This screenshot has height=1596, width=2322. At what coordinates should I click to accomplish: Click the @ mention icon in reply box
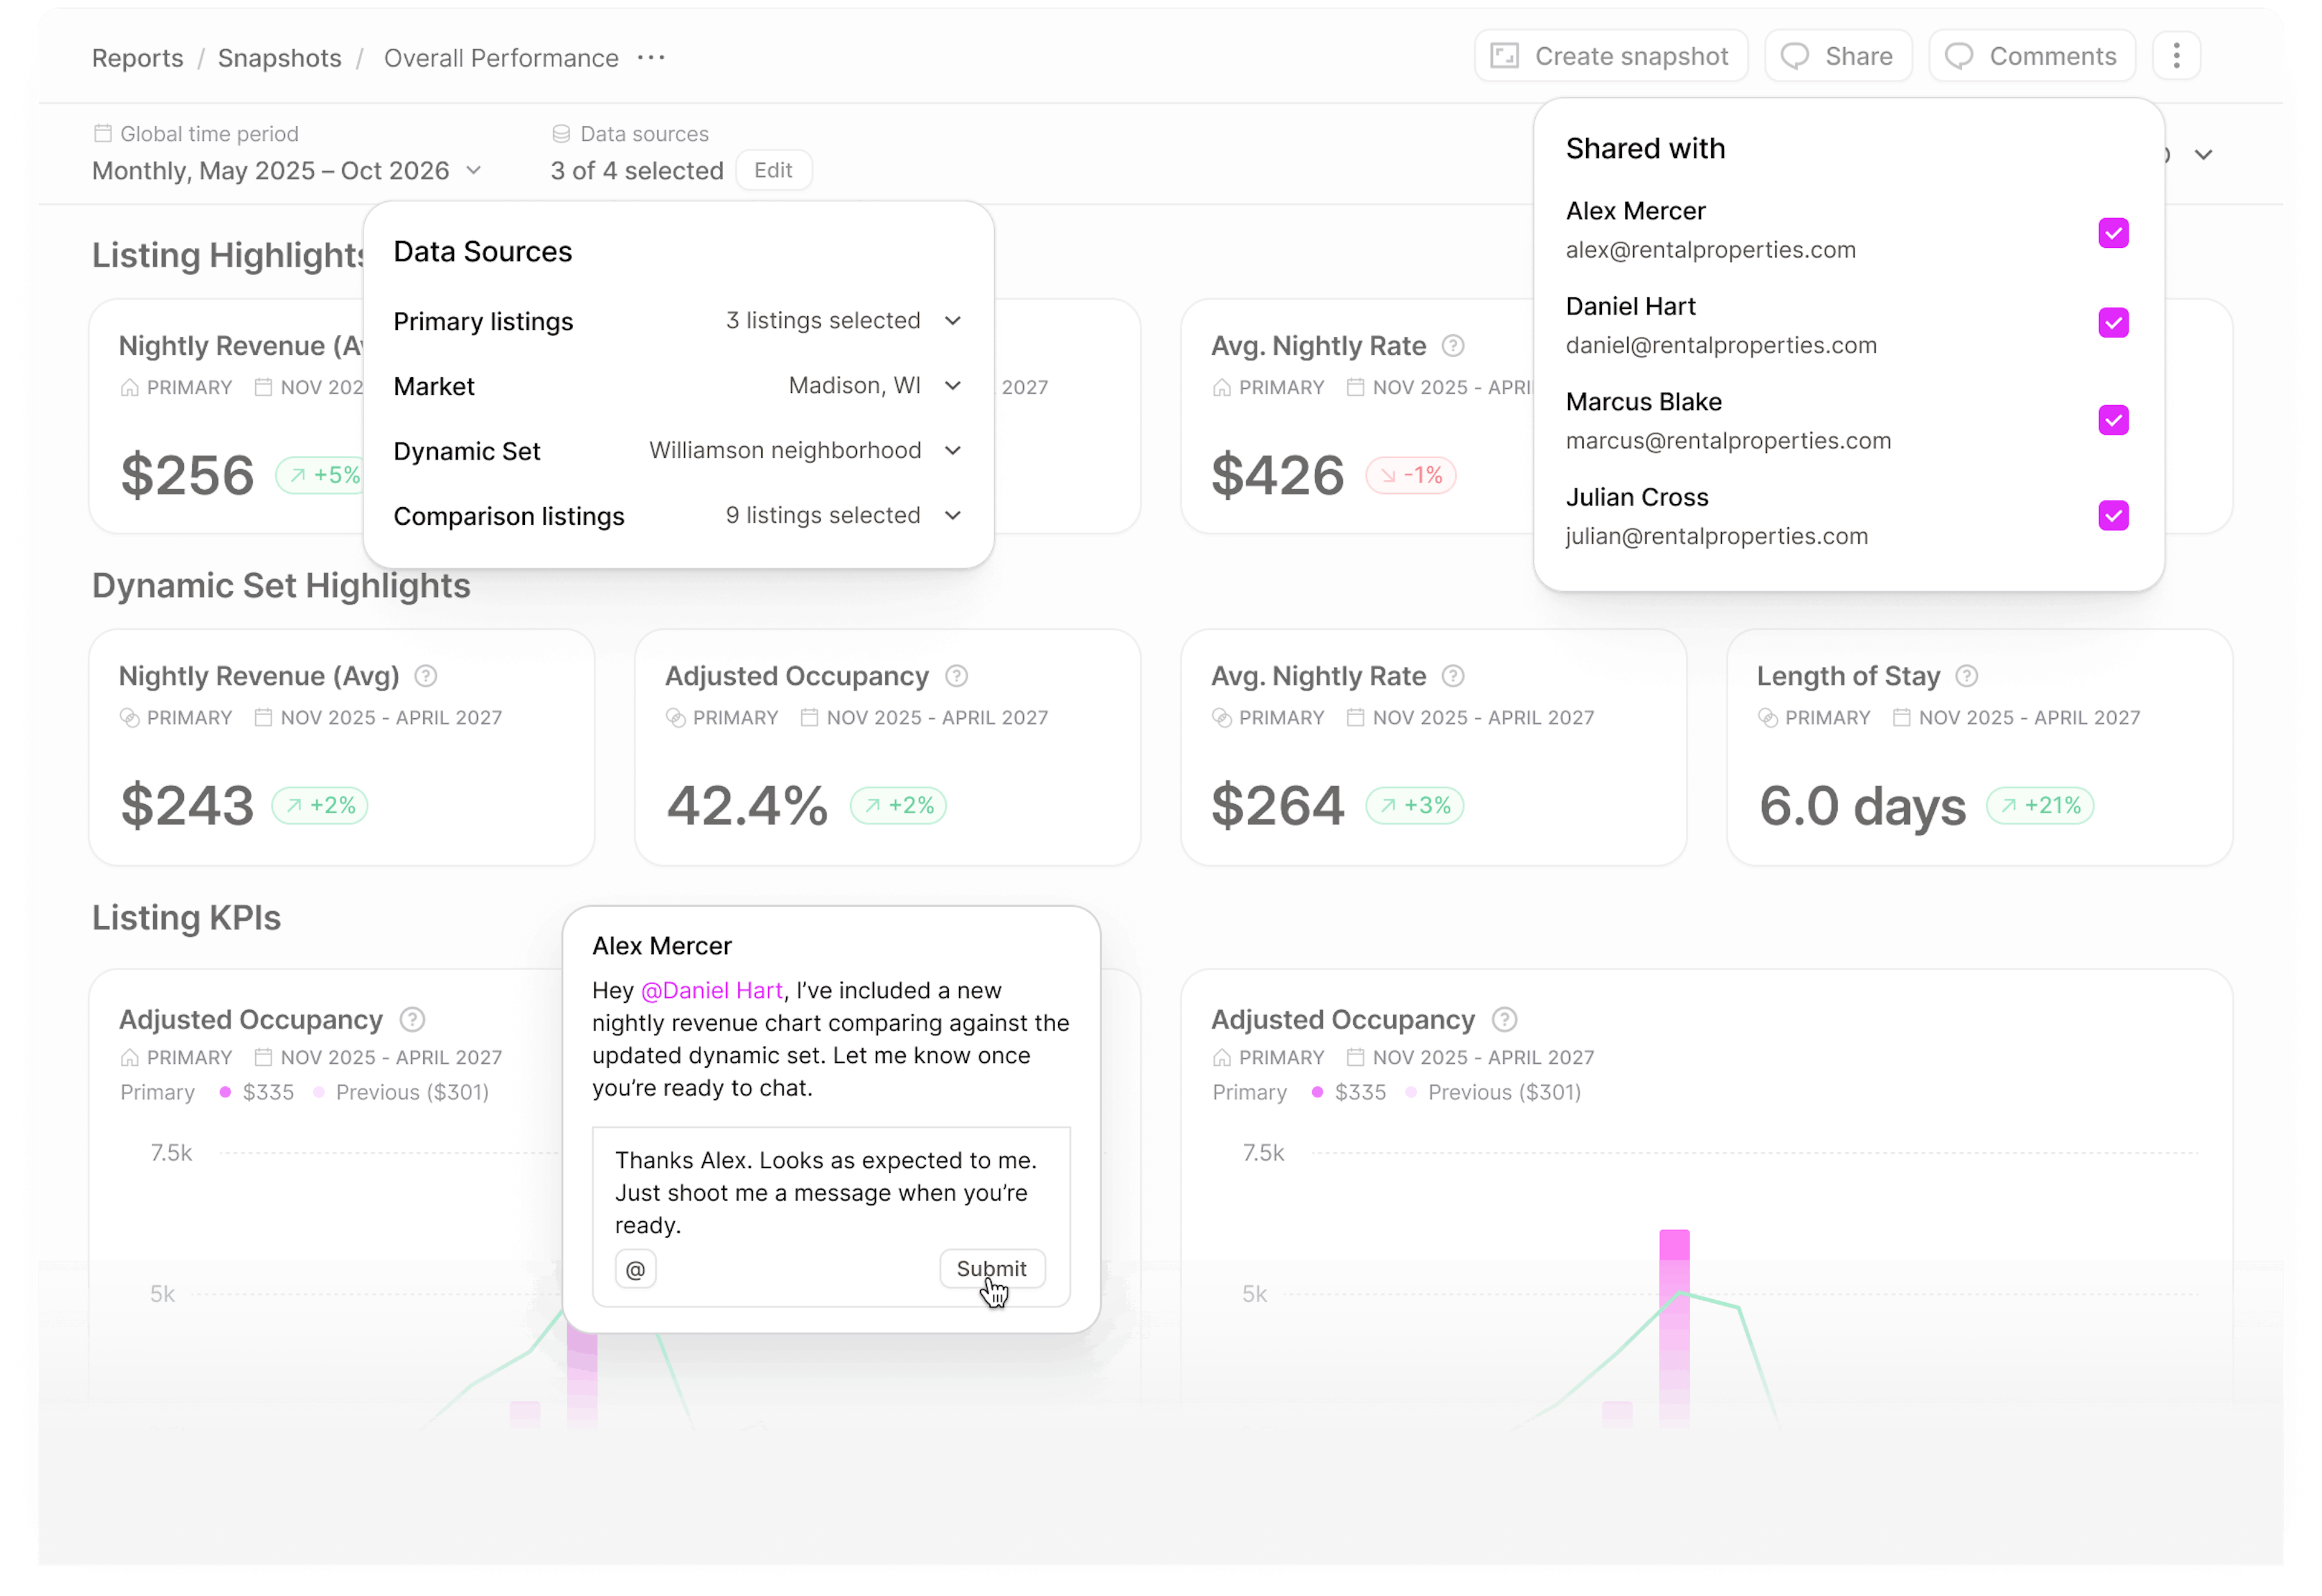tap(635, 1269)
